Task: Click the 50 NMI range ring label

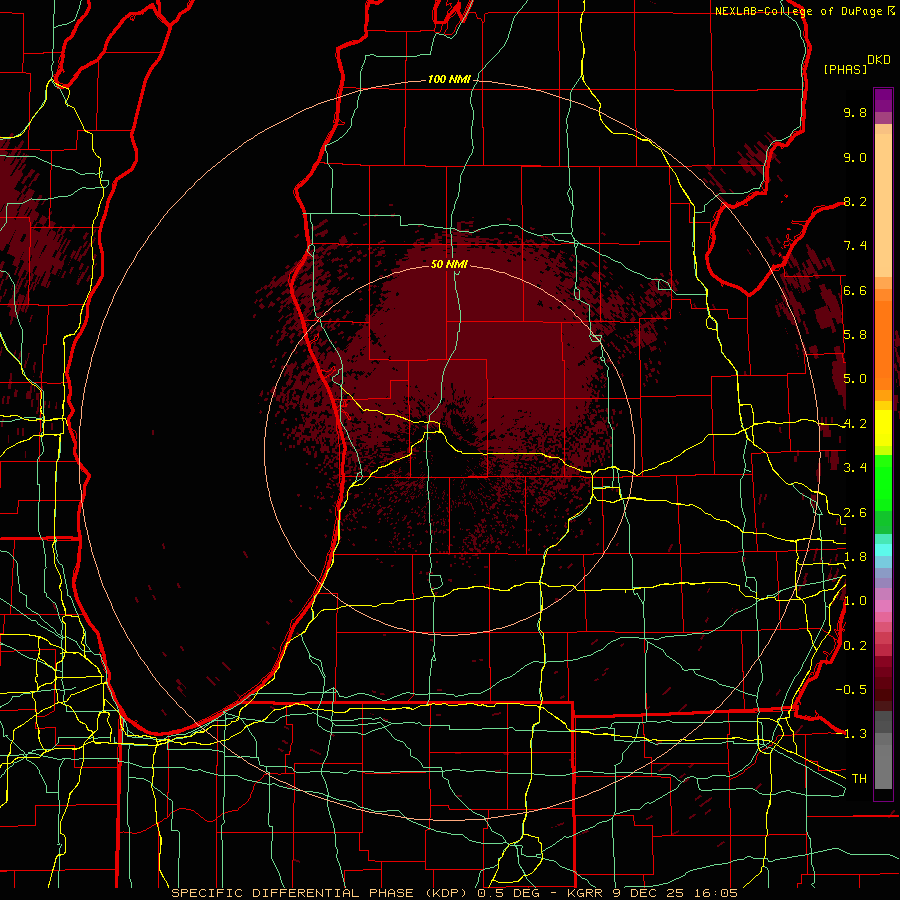Action: pos(449,264)
